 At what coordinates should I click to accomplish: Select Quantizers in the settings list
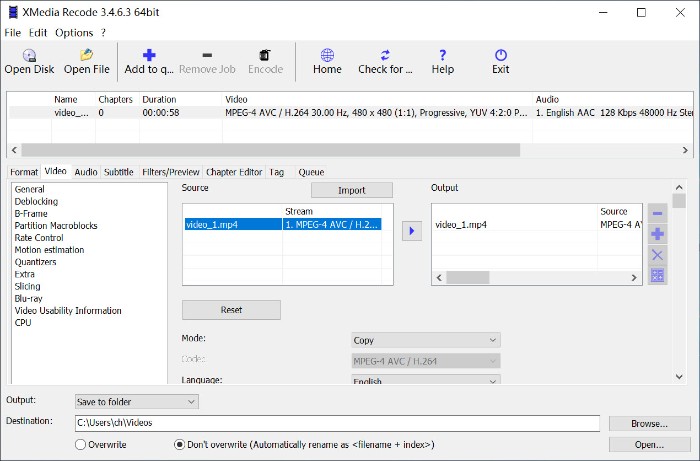click(x=35, y=262)
